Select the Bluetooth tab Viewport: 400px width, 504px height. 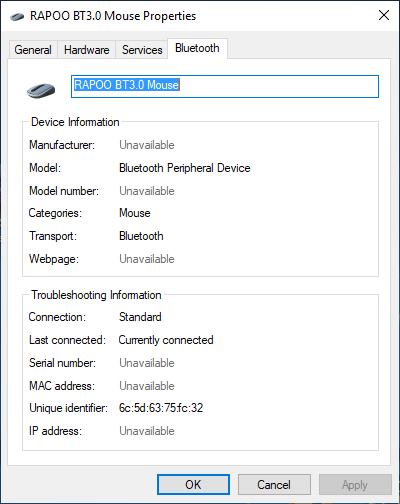(197, 48)
